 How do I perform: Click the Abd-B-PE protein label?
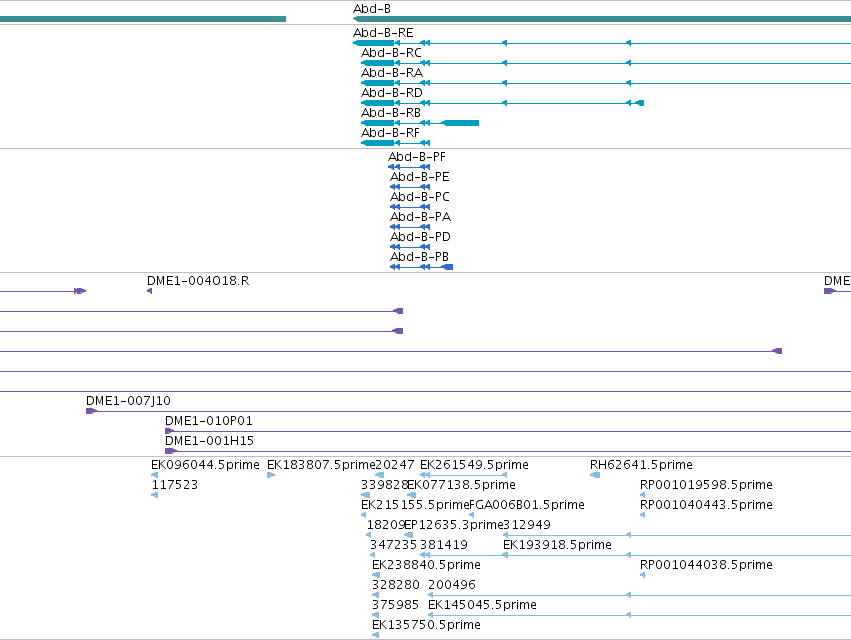pyautogui.click(x=420, y=177)
